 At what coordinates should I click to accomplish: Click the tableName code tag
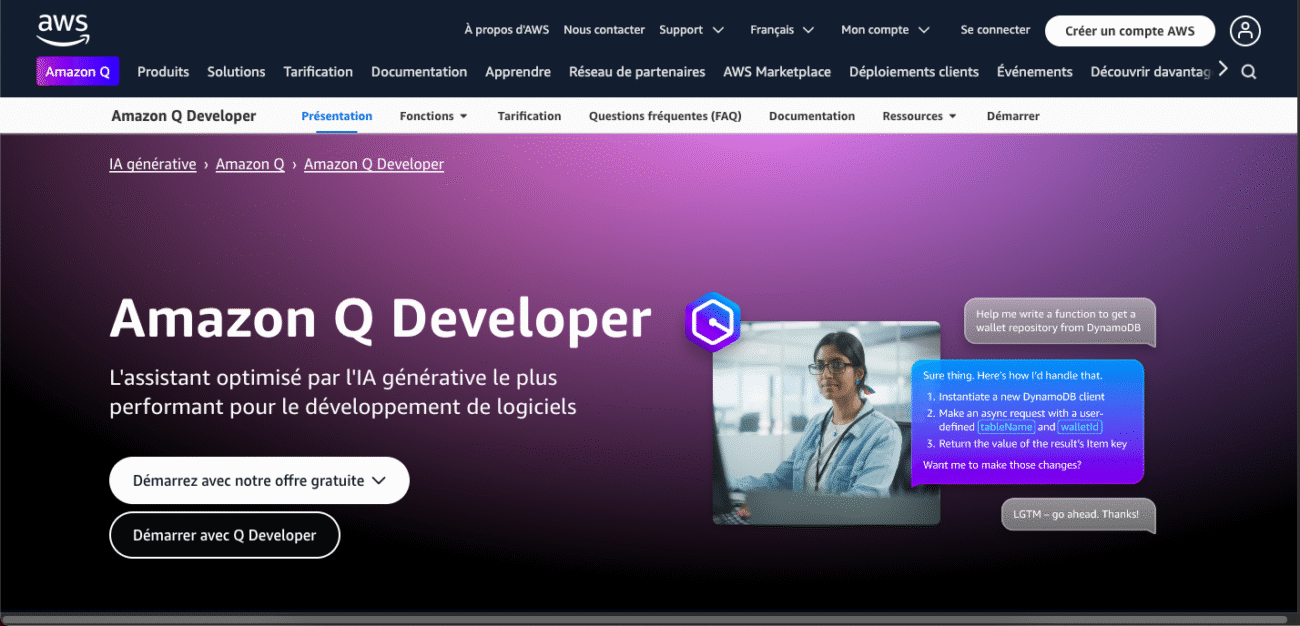1006,427
